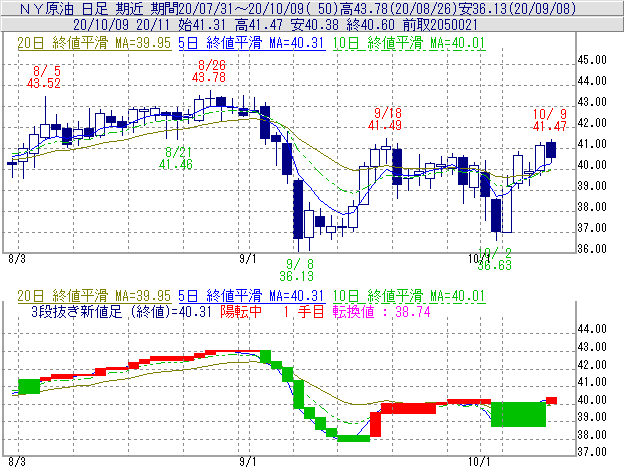Click the upper chart's 5日 終値平滑 MA=40.31 legend

coord(251,43)
